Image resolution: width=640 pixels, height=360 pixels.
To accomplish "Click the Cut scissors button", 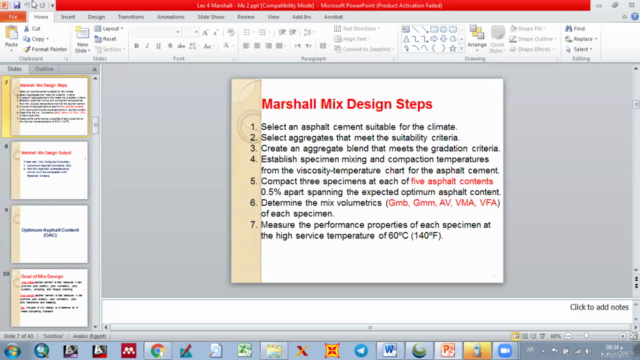I will click(x=32, y=29).
